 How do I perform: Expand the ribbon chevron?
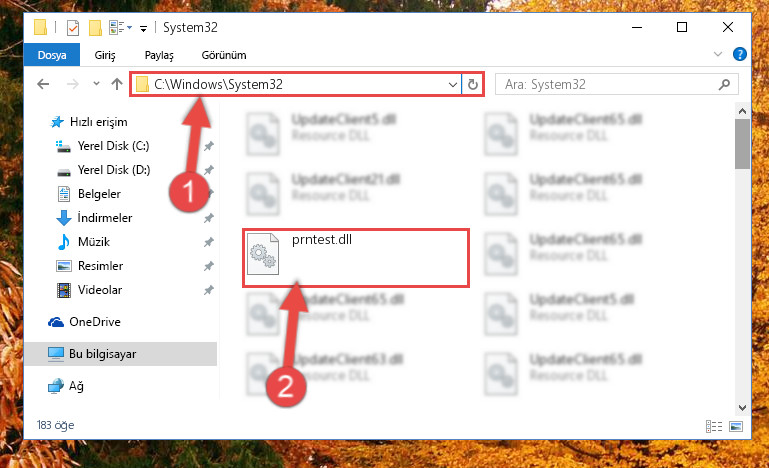[x=718, y=54]
